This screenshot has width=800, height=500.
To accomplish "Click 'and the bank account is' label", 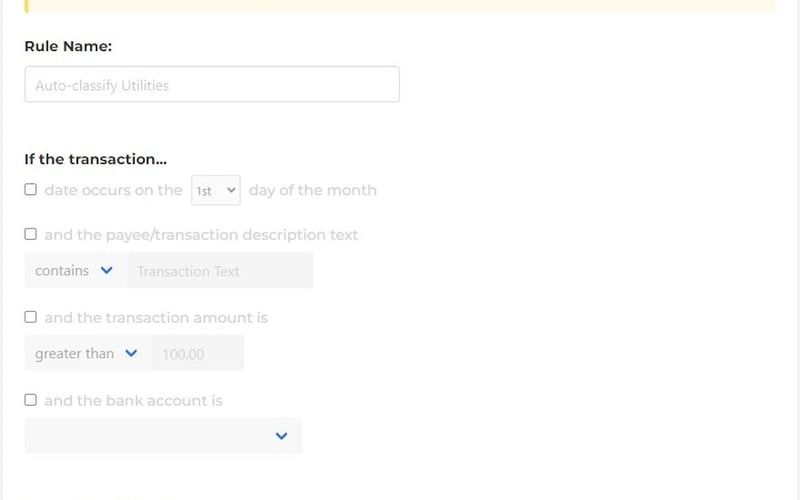I will coord(133,401).
